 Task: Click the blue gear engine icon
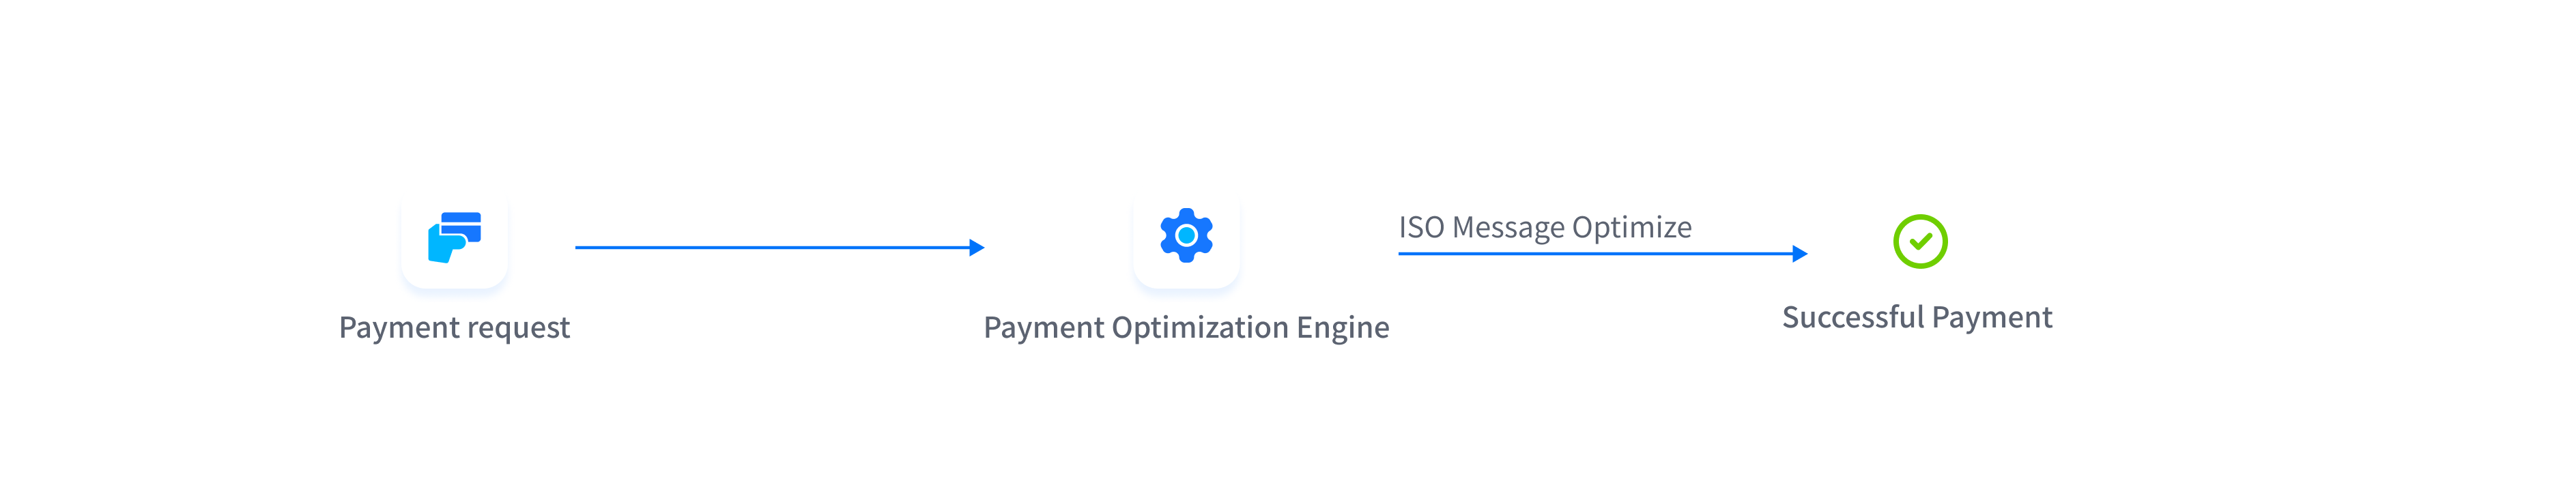pyautogui.click(x=1186, y=235)
